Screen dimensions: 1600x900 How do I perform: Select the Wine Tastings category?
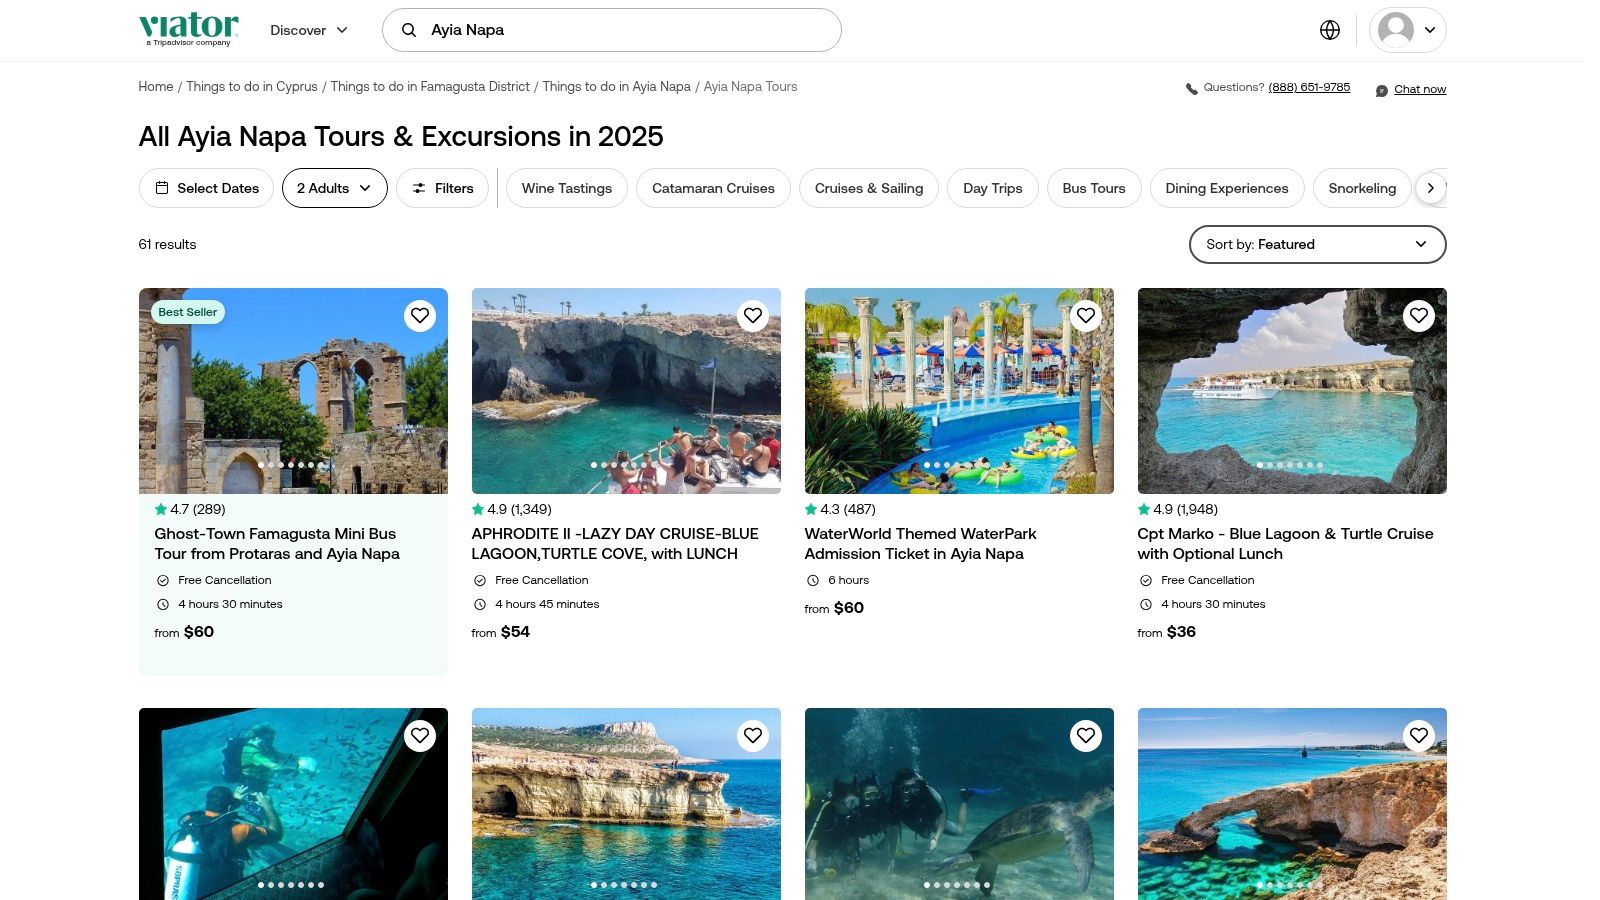pos(566,188)
